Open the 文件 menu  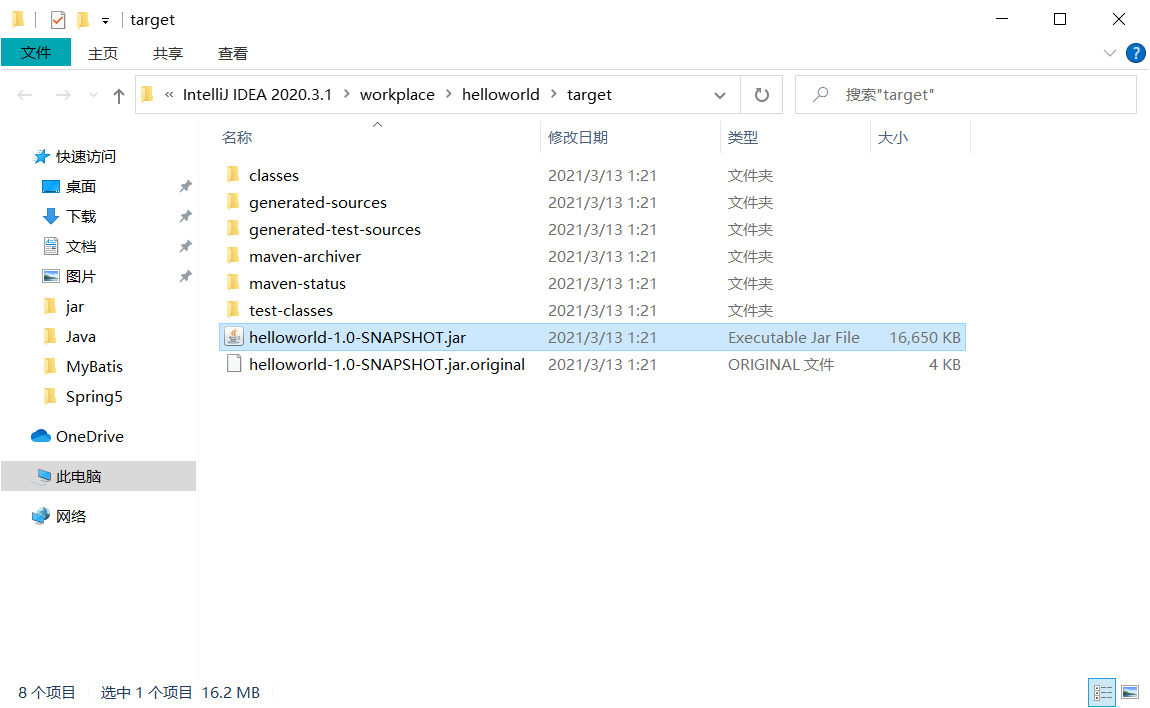[36, 53]
